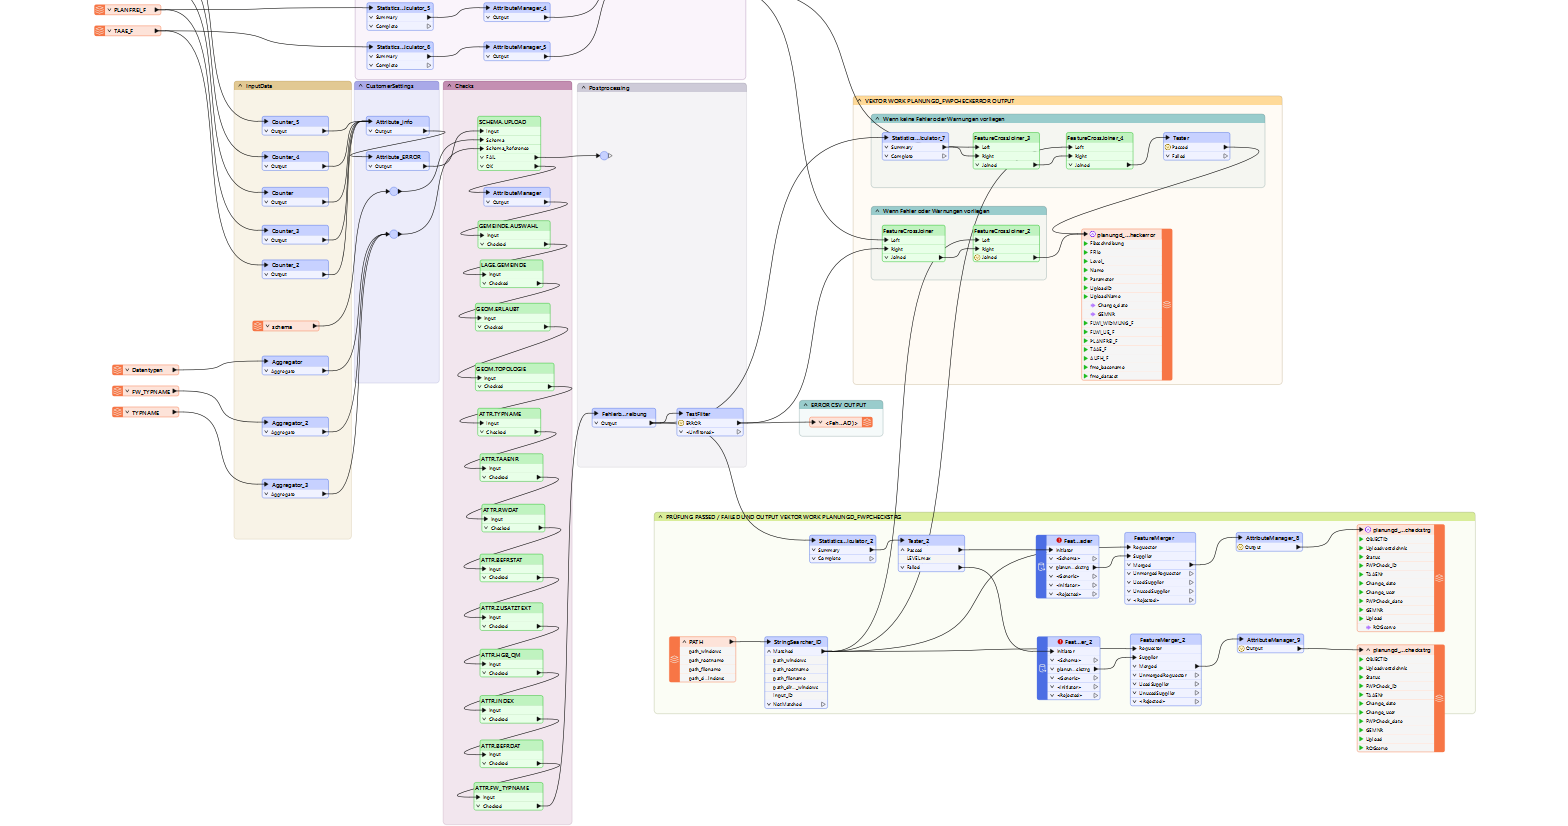Click the junction node right of SCHEMA.UPLOAD

click(604, 156)
